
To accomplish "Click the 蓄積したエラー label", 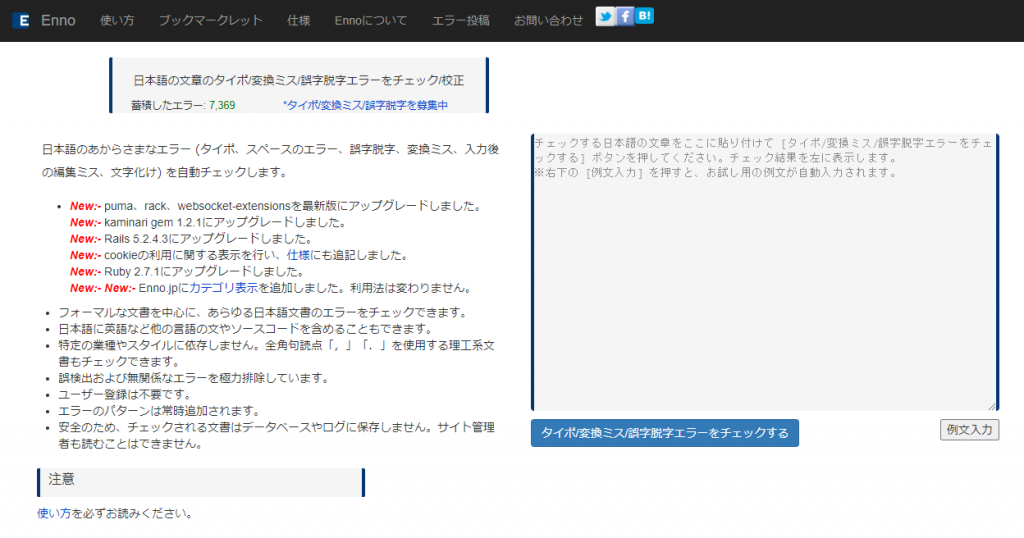I will coord(168,105).
